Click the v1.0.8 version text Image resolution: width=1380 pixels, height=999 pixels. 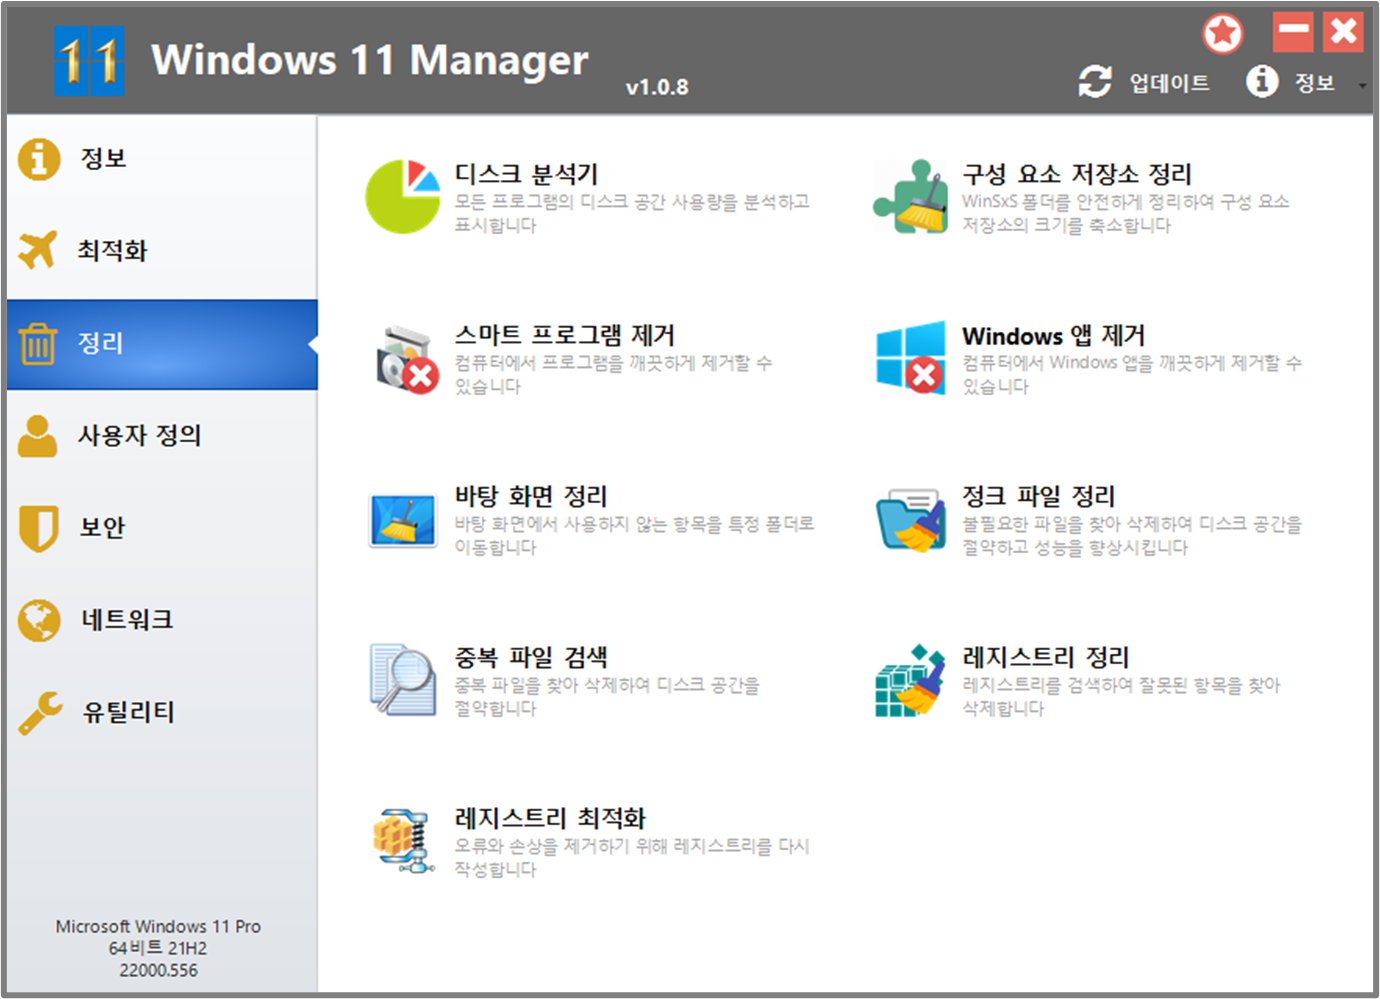click(x=657, y=87)
